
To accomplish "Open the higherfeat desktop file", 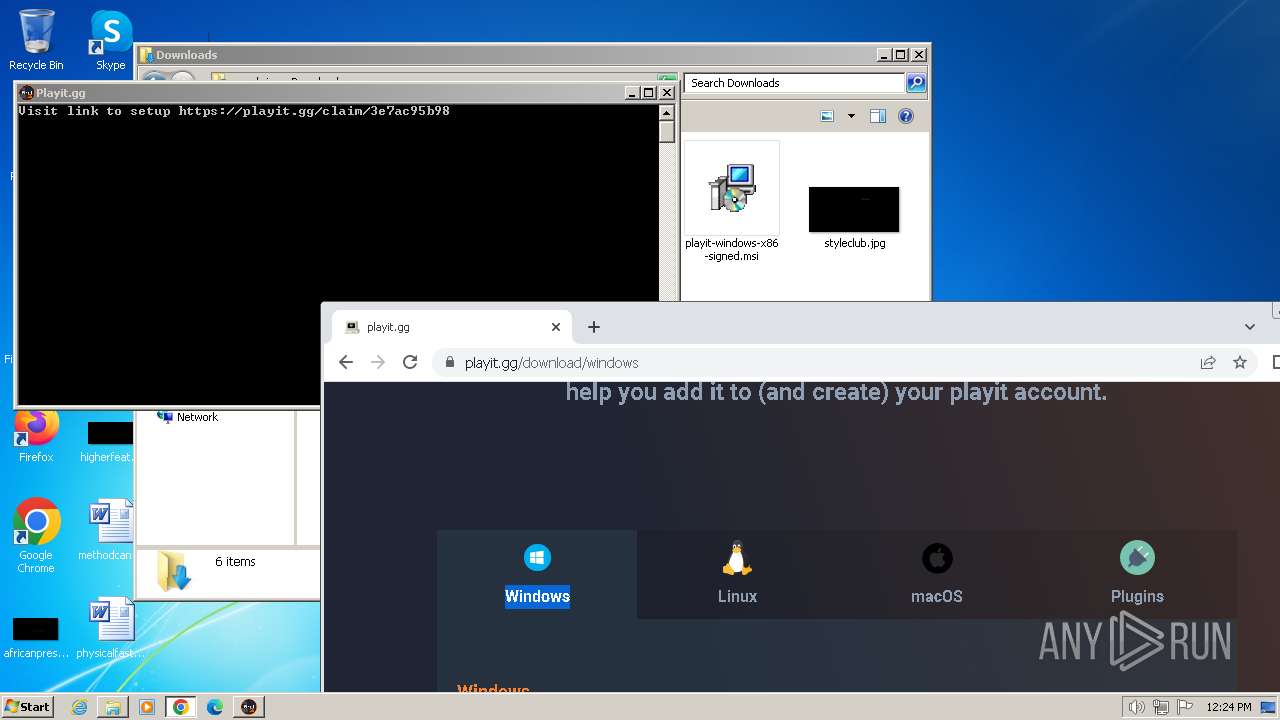I will [x=108, y=442].
